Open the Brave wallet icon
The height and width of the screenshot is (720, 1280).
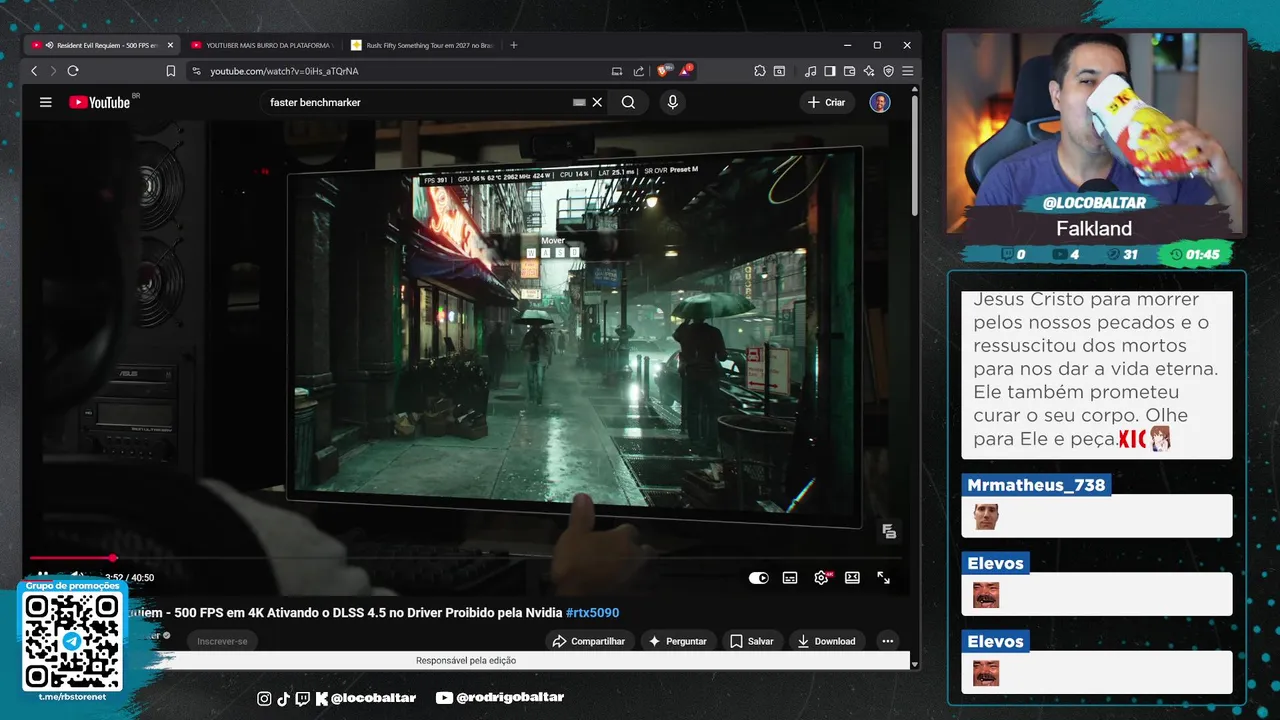tap(849, 71)
